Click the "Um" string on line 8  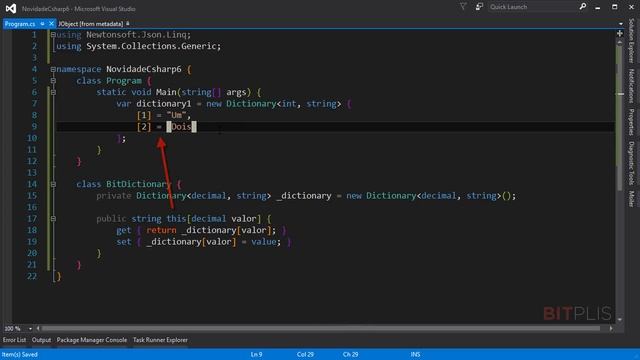click(x=176, y=115)
